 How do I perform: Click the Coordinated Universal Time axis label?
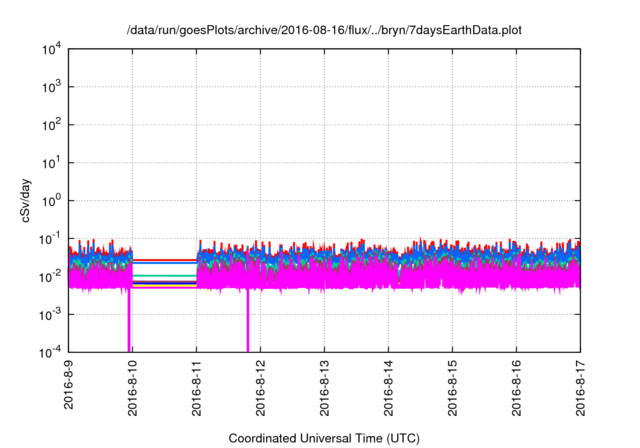tap(324, 438)
